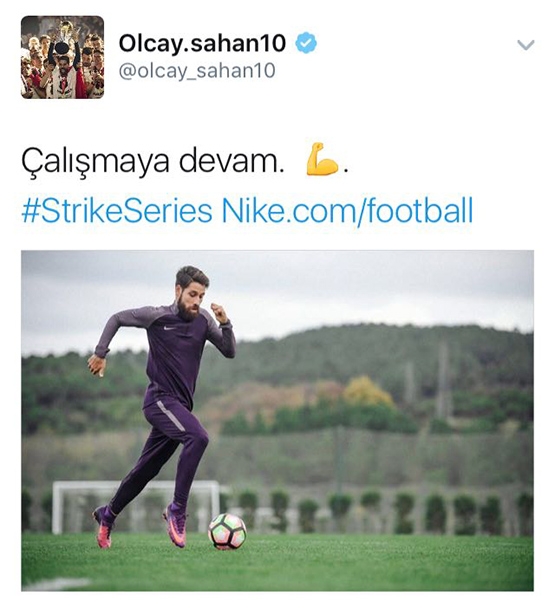Click the white goal post in photo

point(136,505)
